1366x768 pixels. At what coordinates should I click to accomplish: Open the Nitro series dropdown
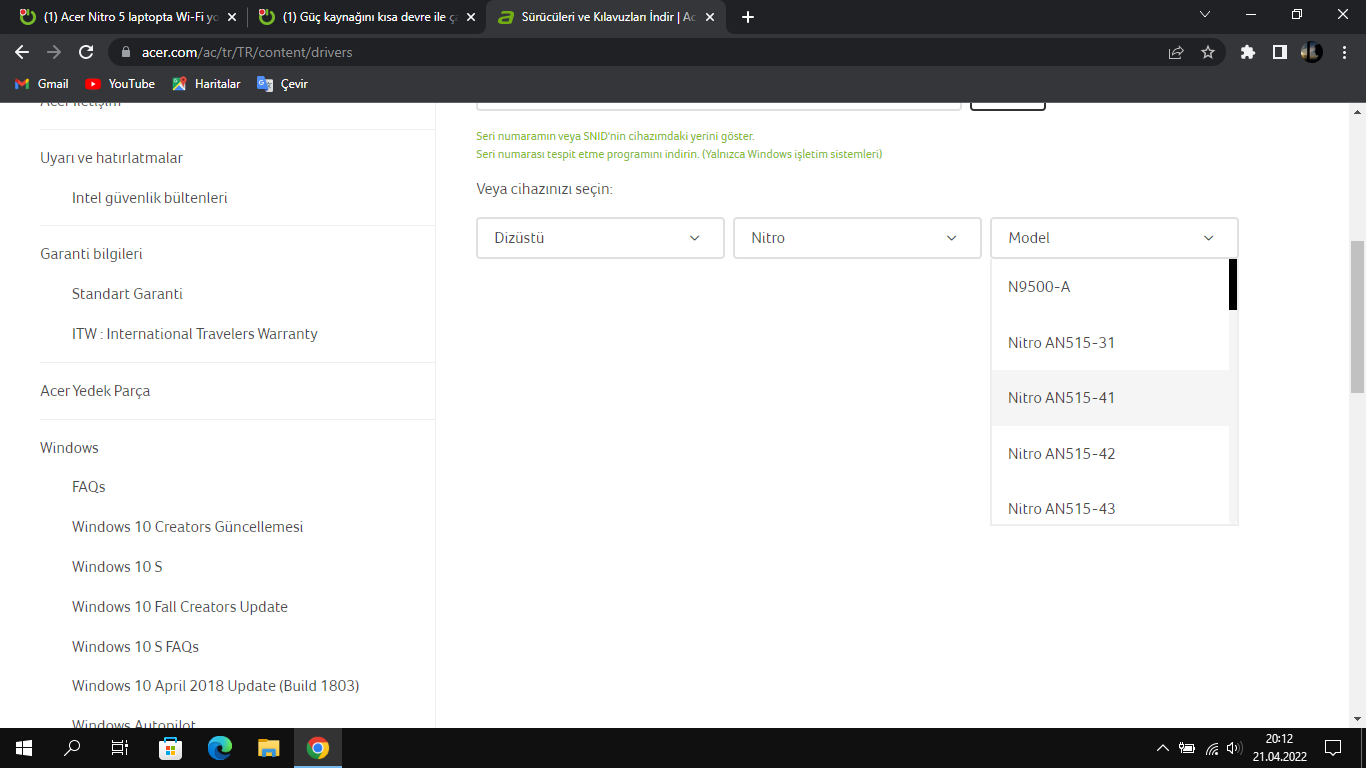coord(857,238)
